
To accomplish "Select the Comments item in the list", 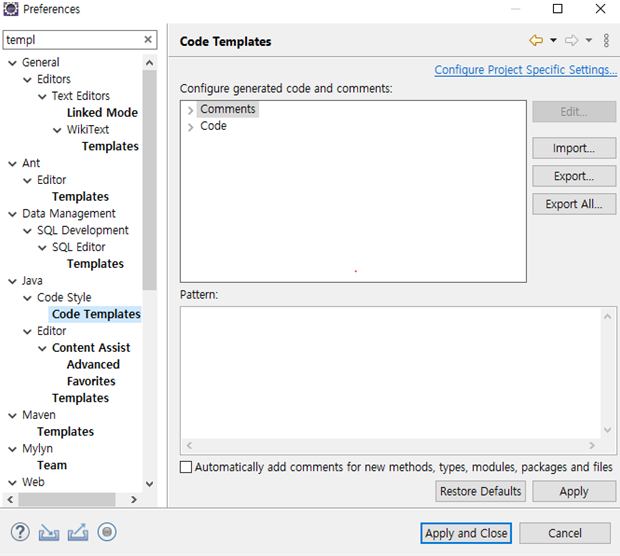I will click(x=228, y=109).
